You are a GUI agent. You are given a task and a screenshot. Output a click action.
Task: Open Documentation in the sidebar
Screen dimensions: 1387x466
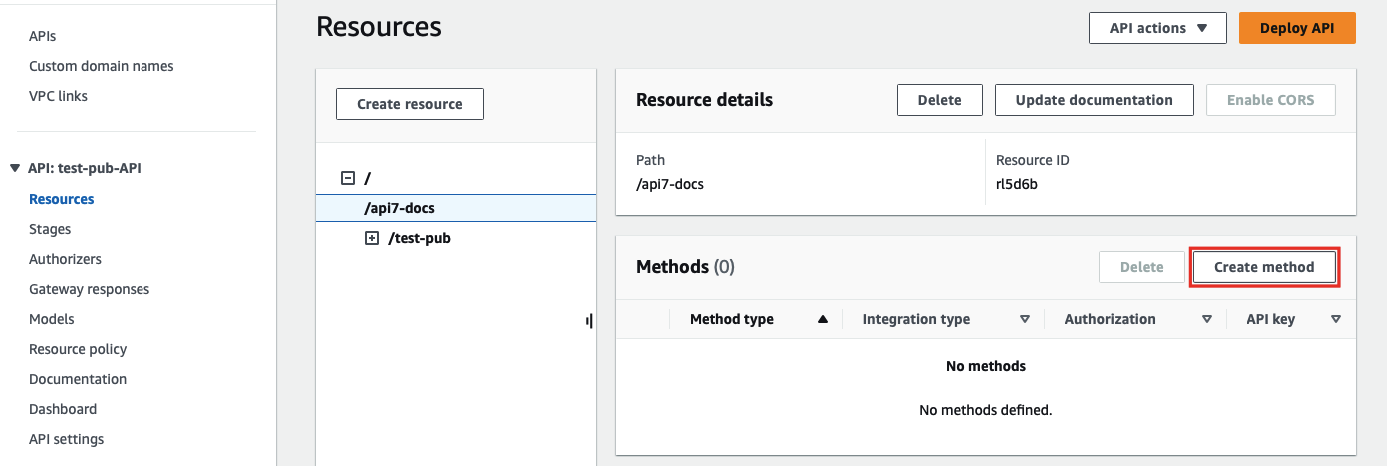tap(78, 379)
